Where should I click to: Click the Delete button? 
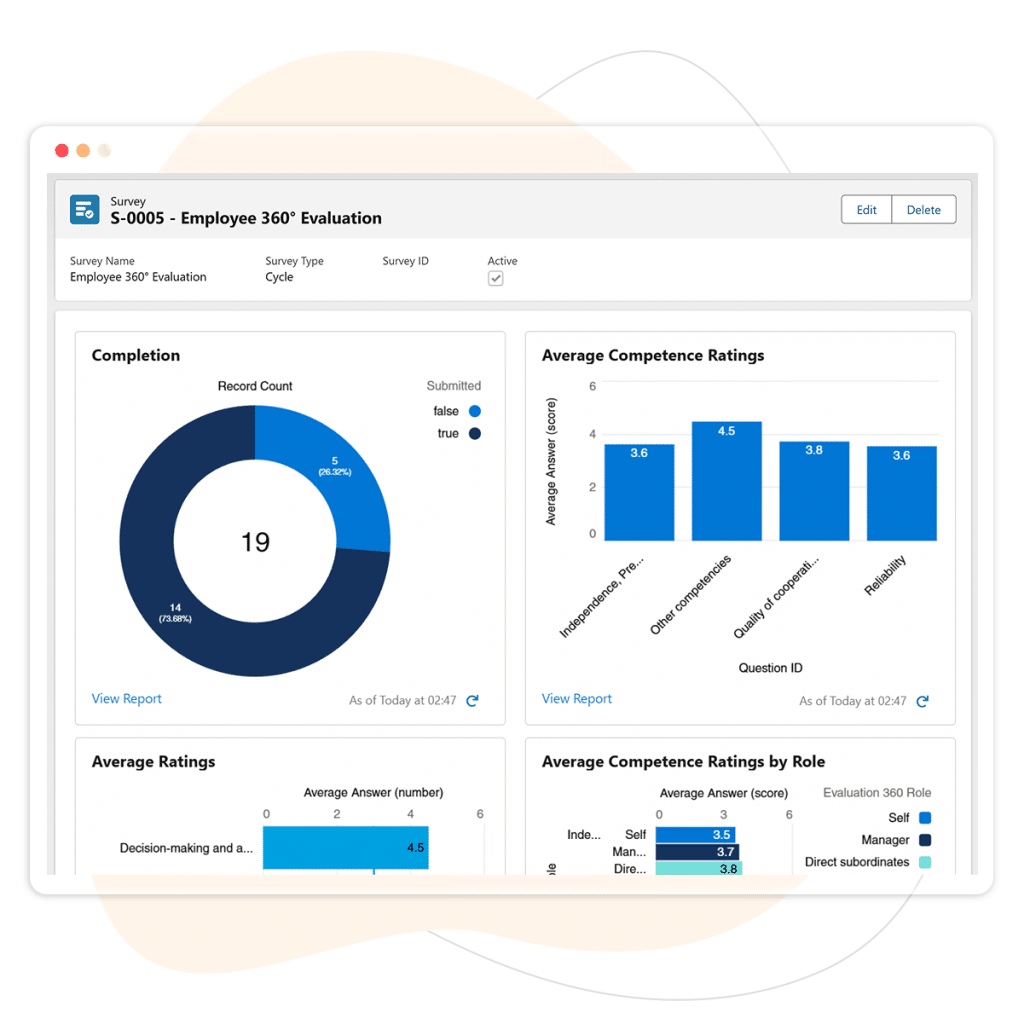pyautogui.click(x=923, y=210)
